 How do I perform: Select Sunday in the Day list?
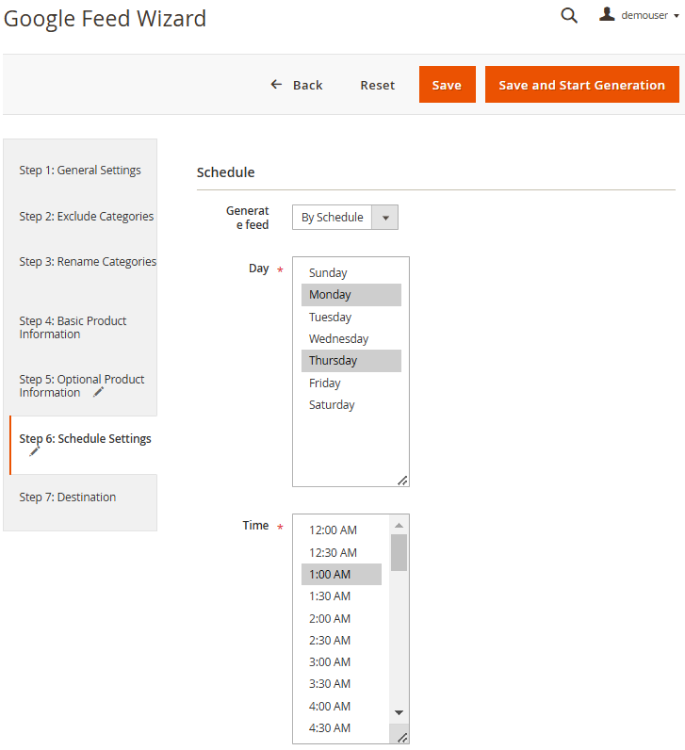(x=351, y=273)
